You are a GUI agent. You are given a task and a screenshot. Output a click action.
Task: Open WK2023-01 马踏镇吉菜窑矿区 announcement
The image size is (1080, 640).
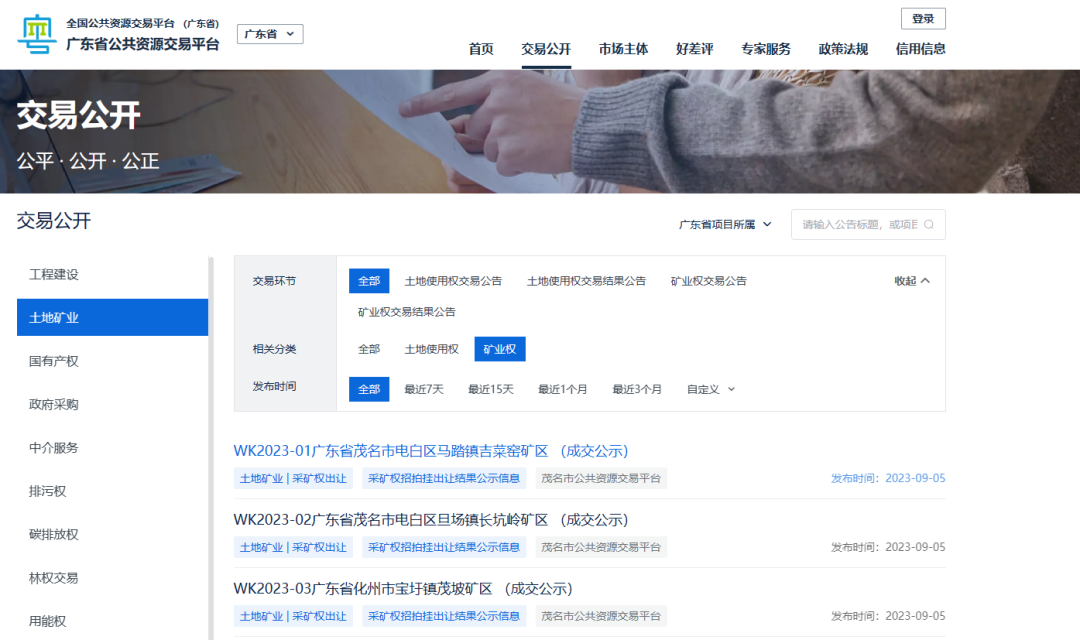tap(430, 451)
